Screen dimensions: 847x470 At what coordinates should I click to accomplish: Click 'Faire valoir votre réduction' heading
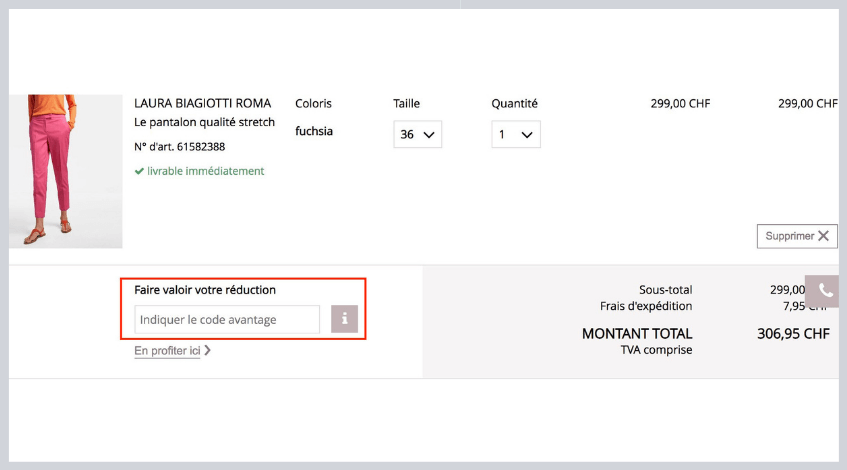(205, 290)
